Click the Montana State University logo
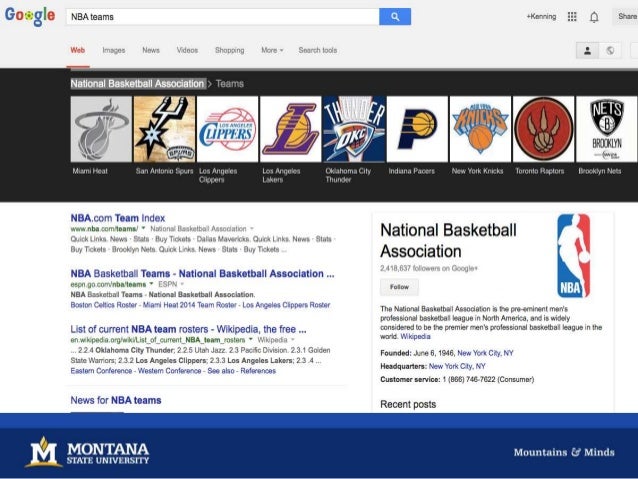The width and height of the screenshot is (638, 479). point(87,452)
